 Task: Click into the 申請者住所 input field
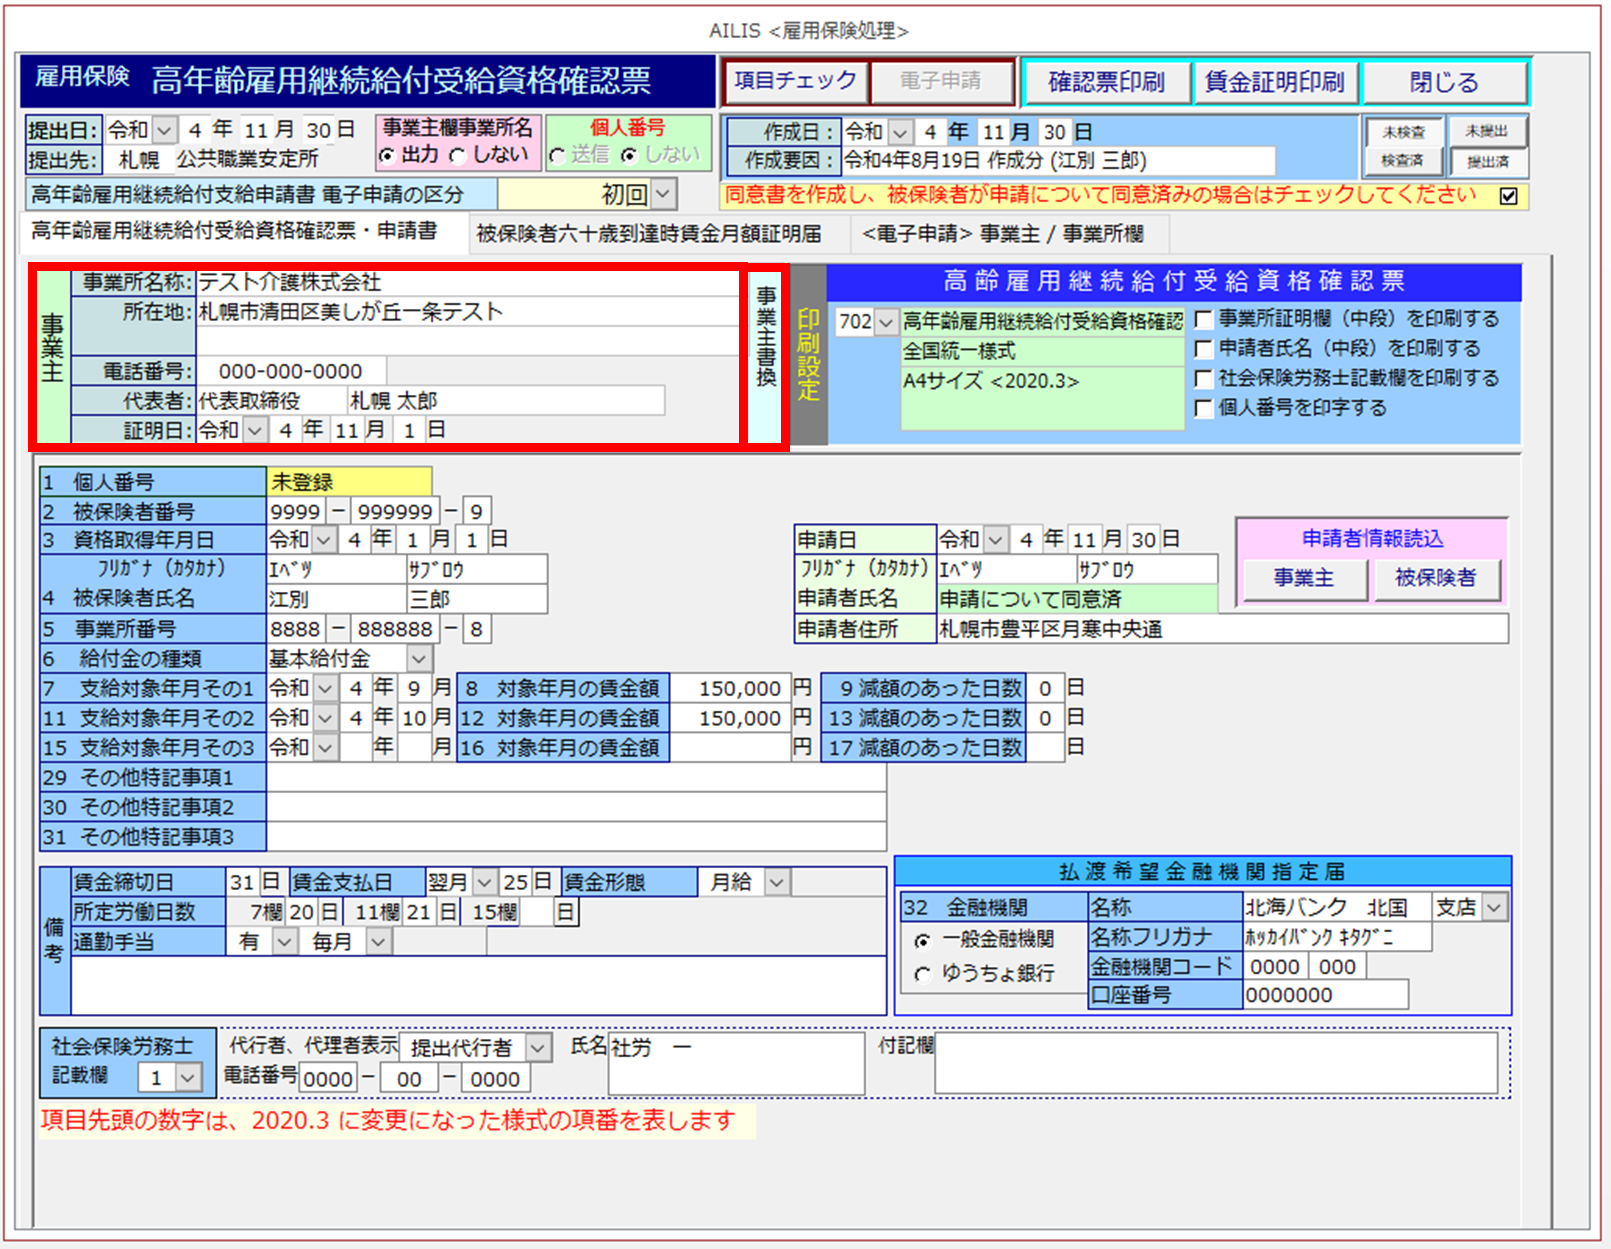[1221, 629]
